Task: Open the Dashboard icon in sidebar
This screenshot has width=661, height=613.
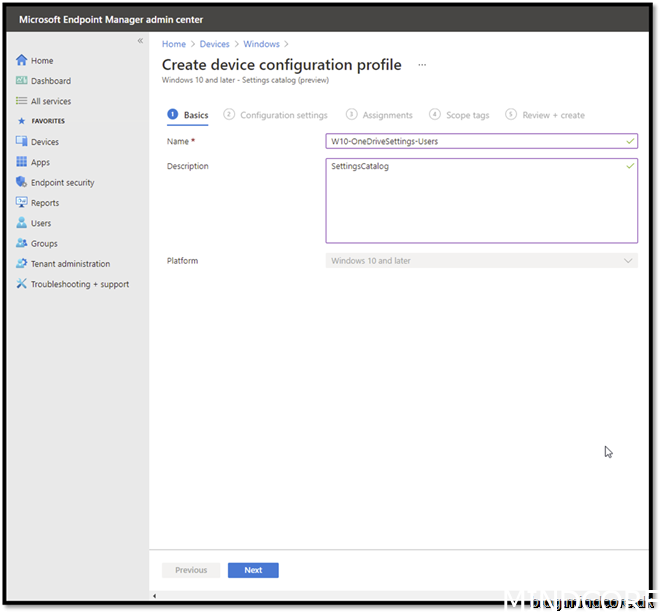Action: [21, 81]
